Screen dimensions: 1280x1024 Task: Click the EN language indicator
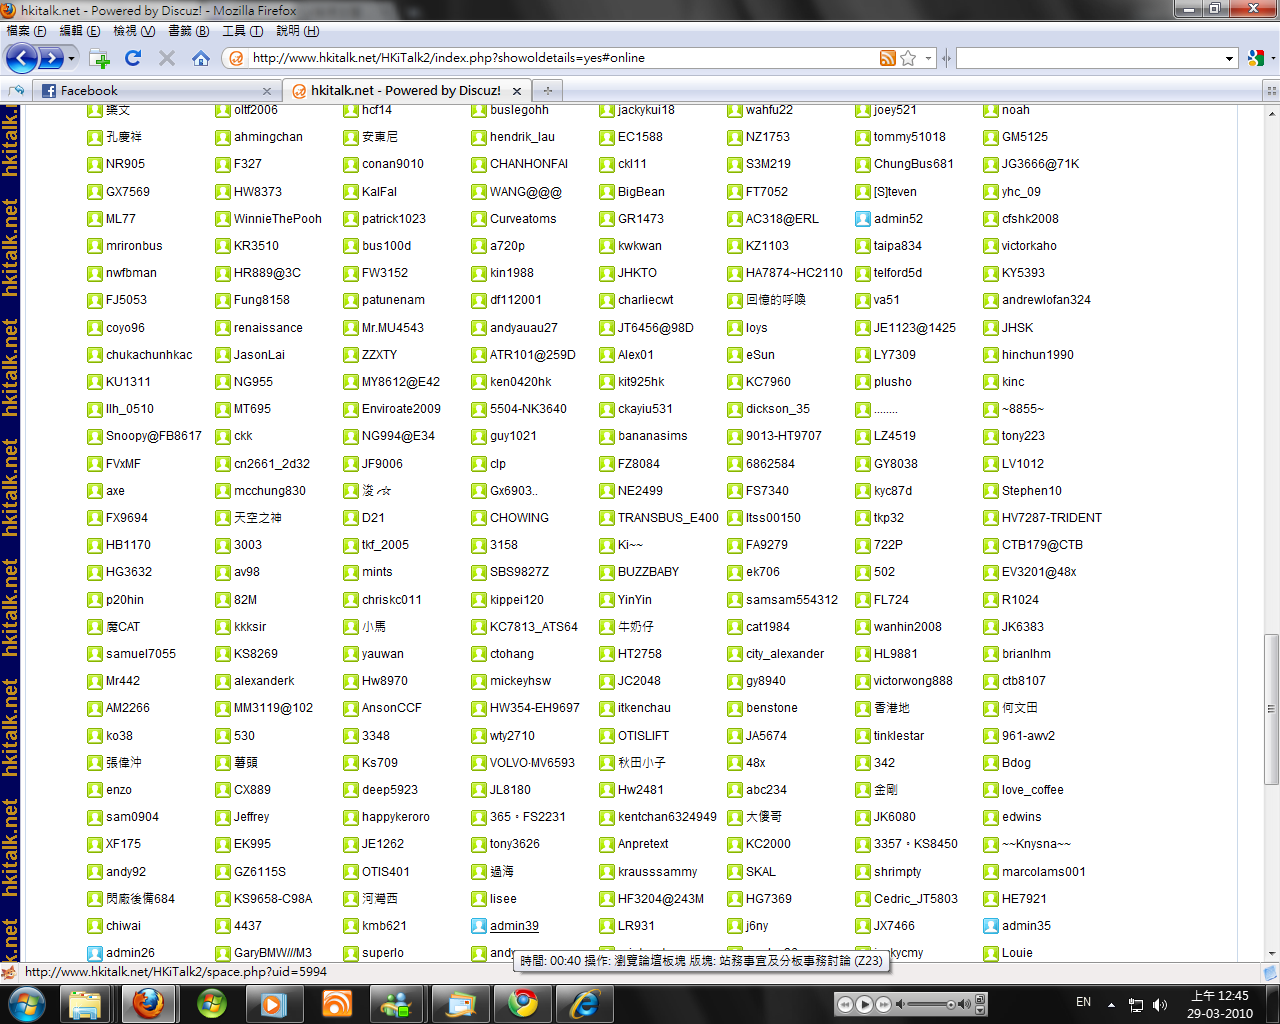coord(1083,1002)
